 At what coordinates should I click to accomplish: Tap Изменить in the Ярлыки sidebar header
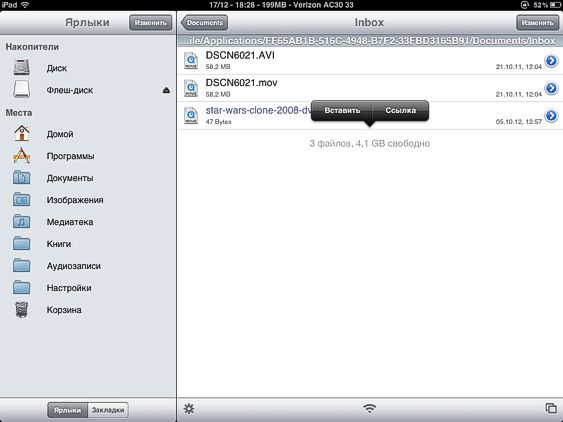coord(150,23)
